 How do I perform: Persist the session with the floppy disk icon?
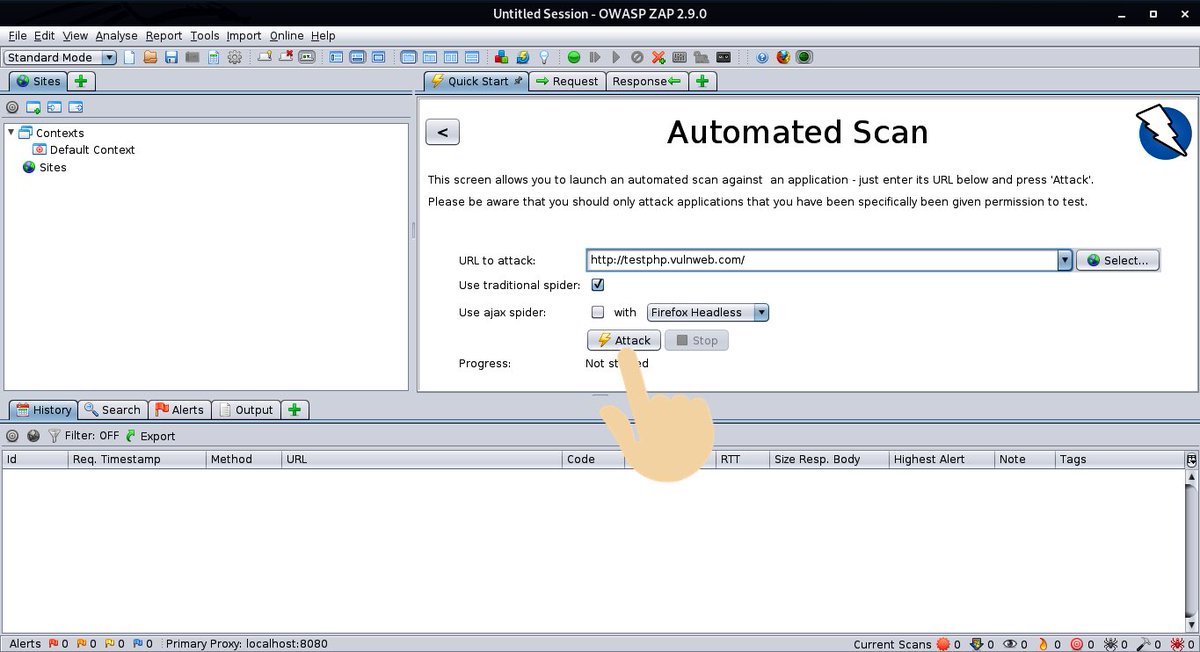[x=171, y=57]
